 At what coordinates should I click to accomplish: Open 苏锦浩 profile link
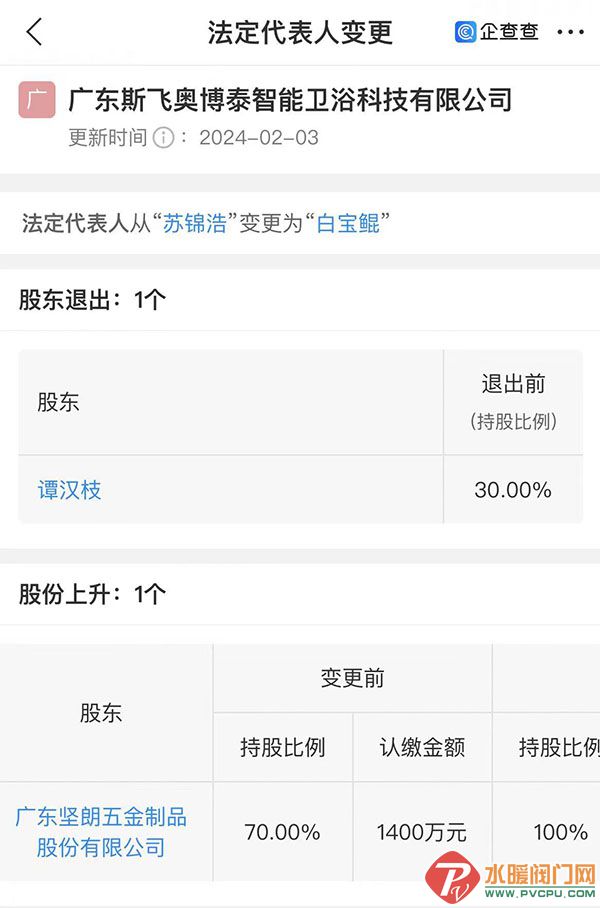pyautogui.click(x=195, y=223)
